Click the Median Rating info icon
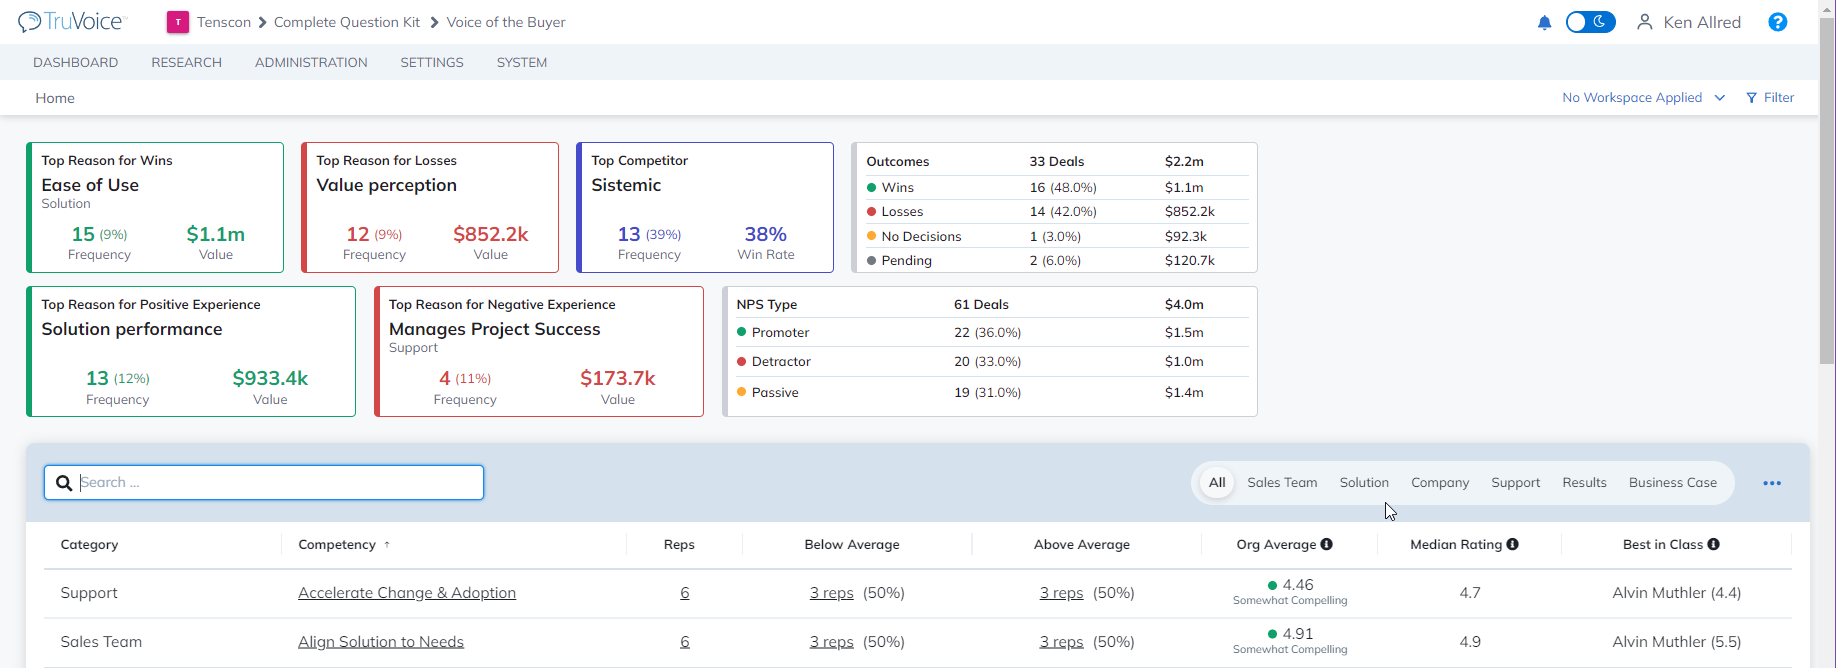Screen dimensions: 1836x668 click(x=1512, y=544)
